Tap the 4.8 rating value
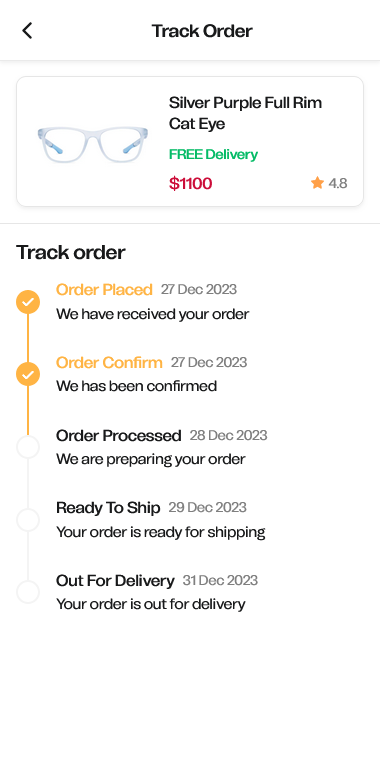This screenshot has height=780, width=380. [x=338, y=184]
